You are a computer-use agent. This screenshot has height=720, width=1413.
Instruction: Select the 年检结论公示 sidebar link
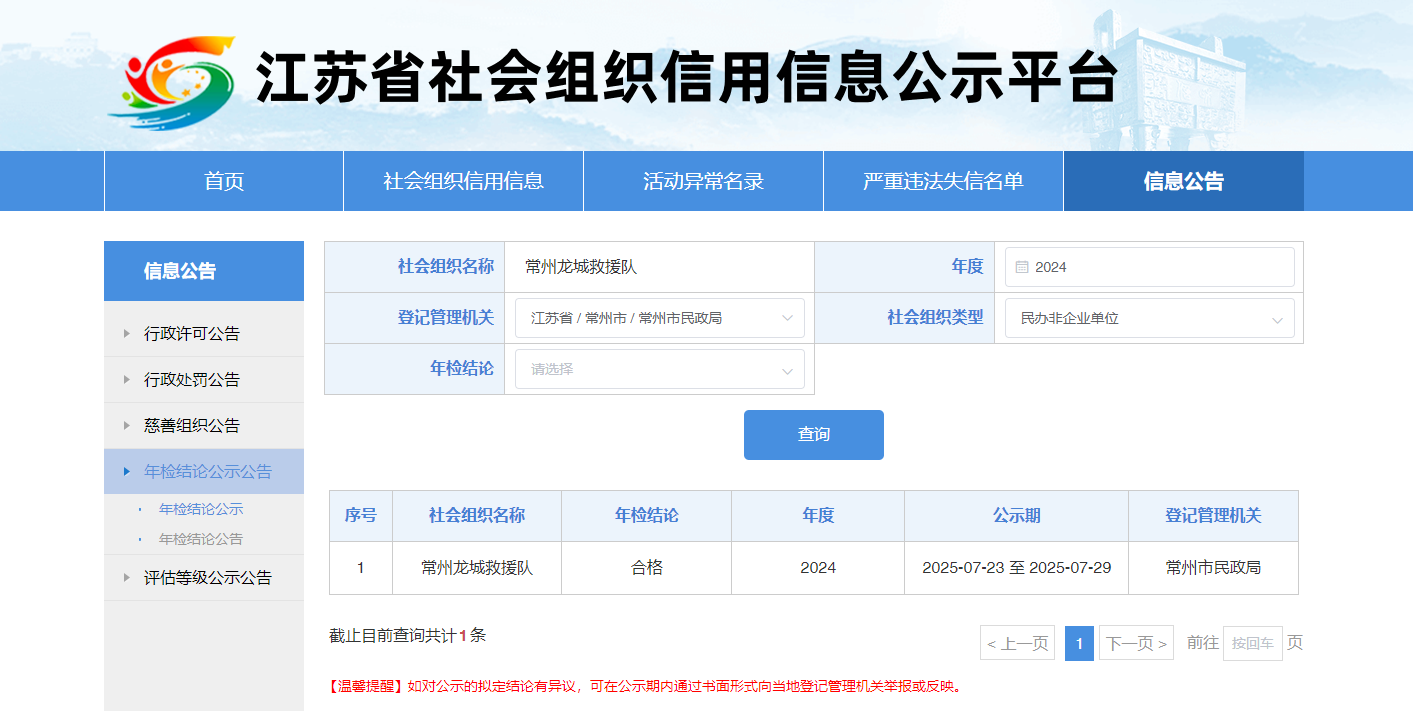pyautogui.click(x=198, y=510)
